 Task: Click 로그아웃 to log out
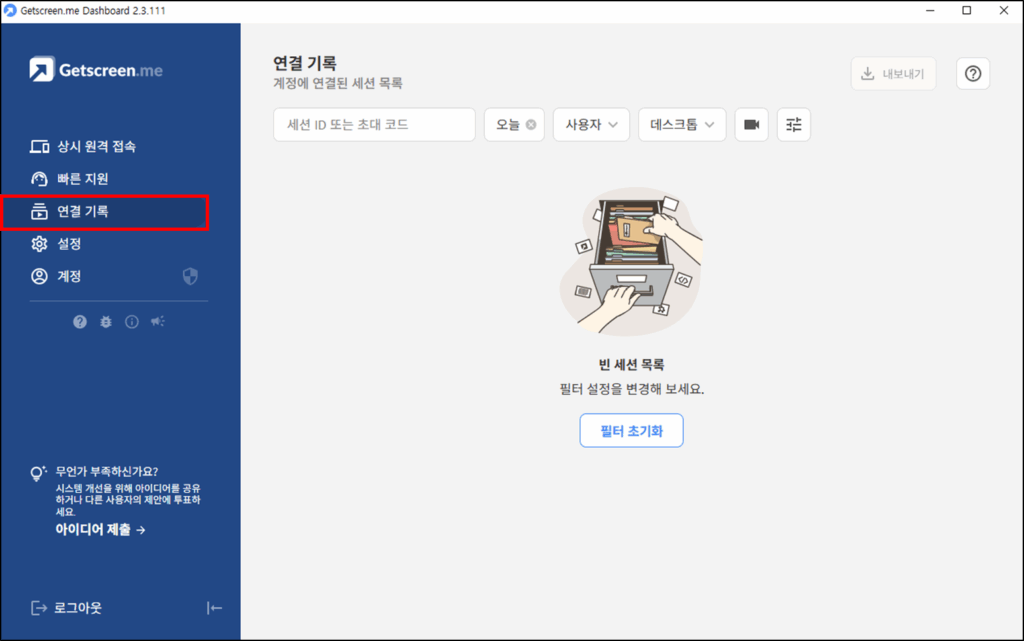point(67,608)
